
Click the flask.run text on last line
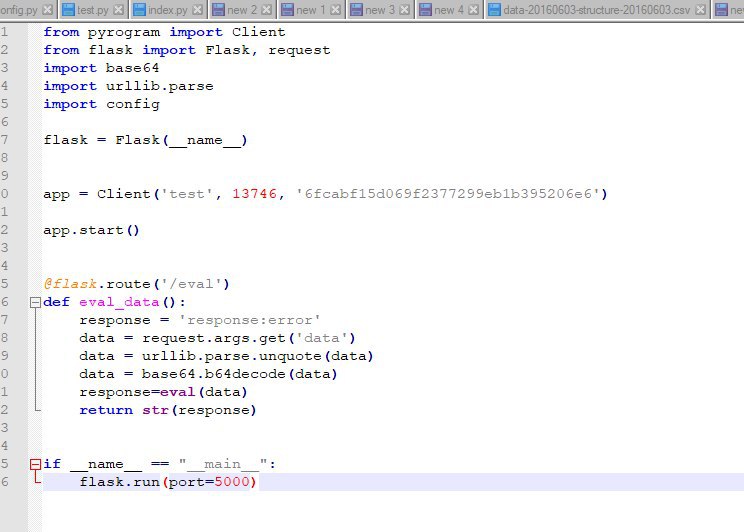tap(119, 482)
